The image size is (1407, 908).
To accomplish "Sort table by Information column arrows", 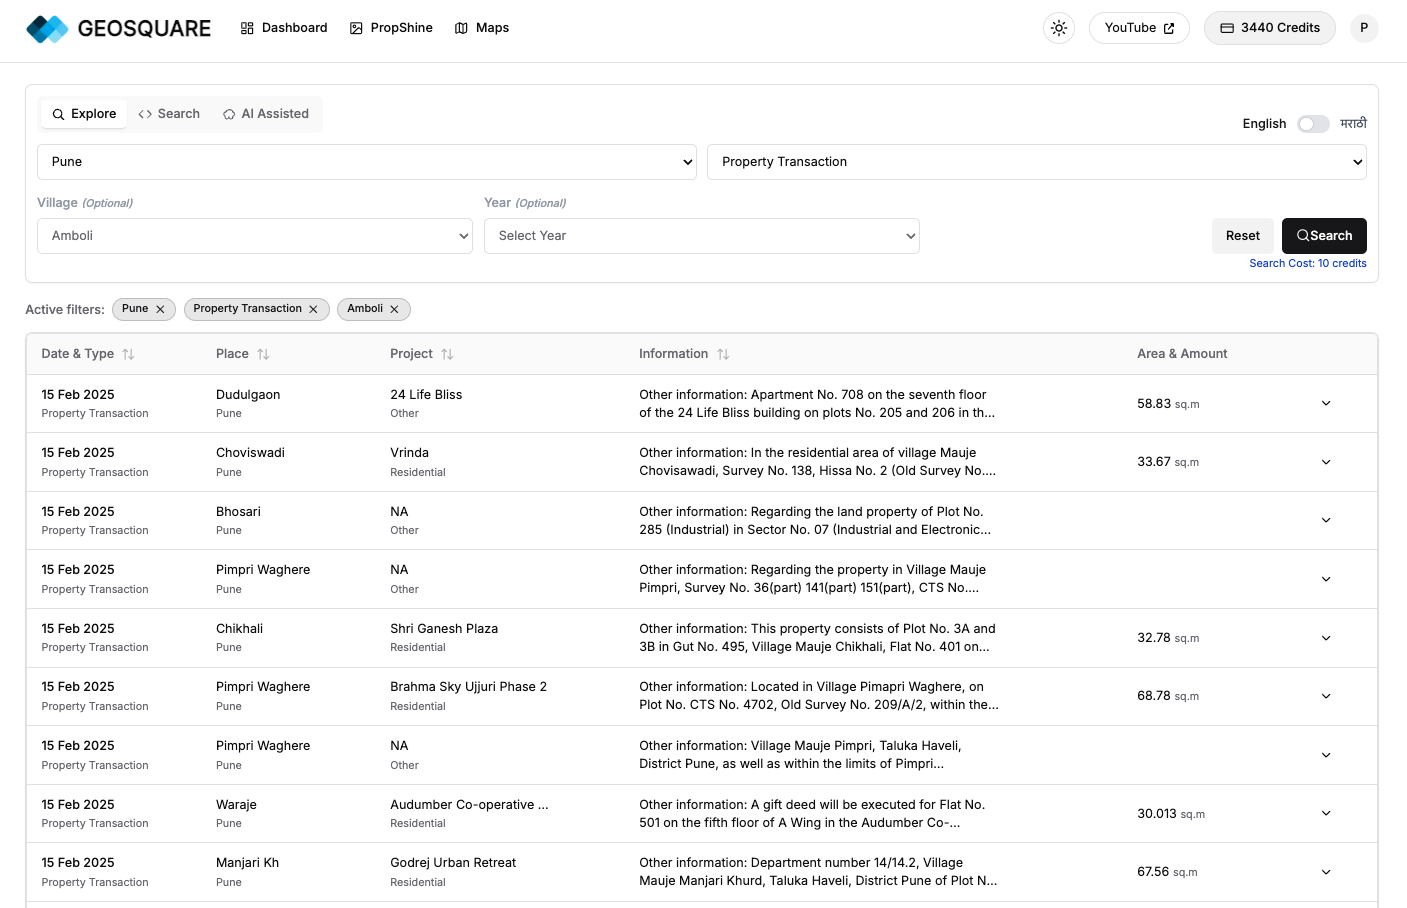I will click(x=723, y=354).
